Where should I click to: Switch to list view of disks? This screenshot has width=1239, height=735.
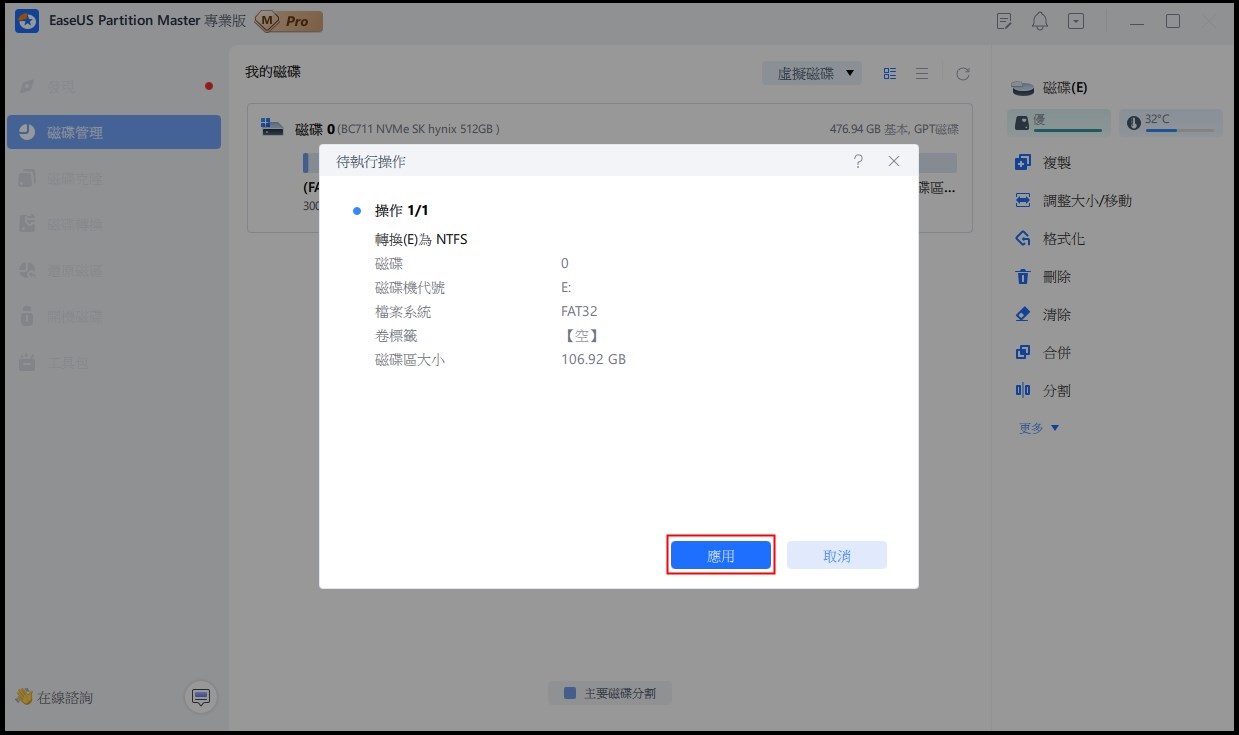tap(921, 72)
